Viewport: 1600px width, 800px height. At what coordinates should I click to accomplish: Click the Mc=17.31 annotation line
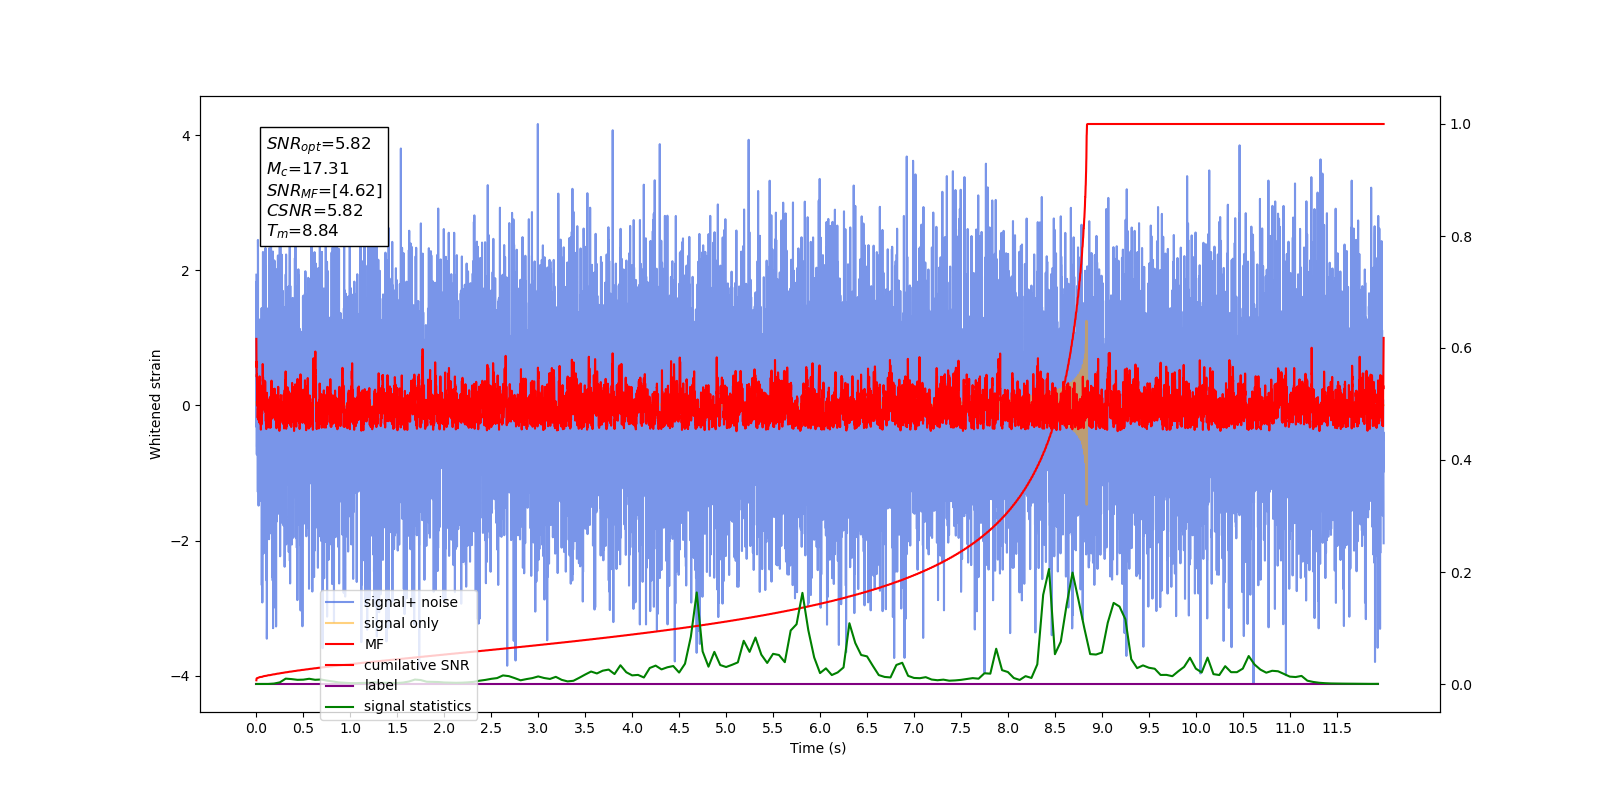308,169
